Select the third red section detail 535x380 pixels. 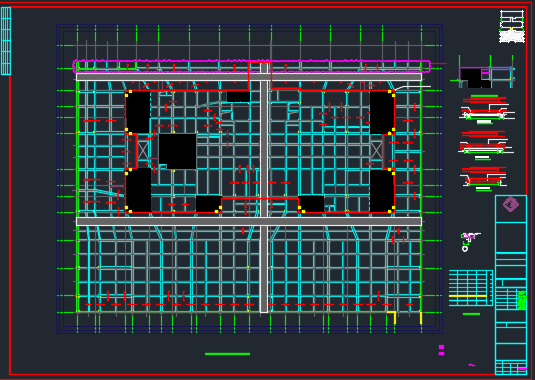tap(484, 178)
